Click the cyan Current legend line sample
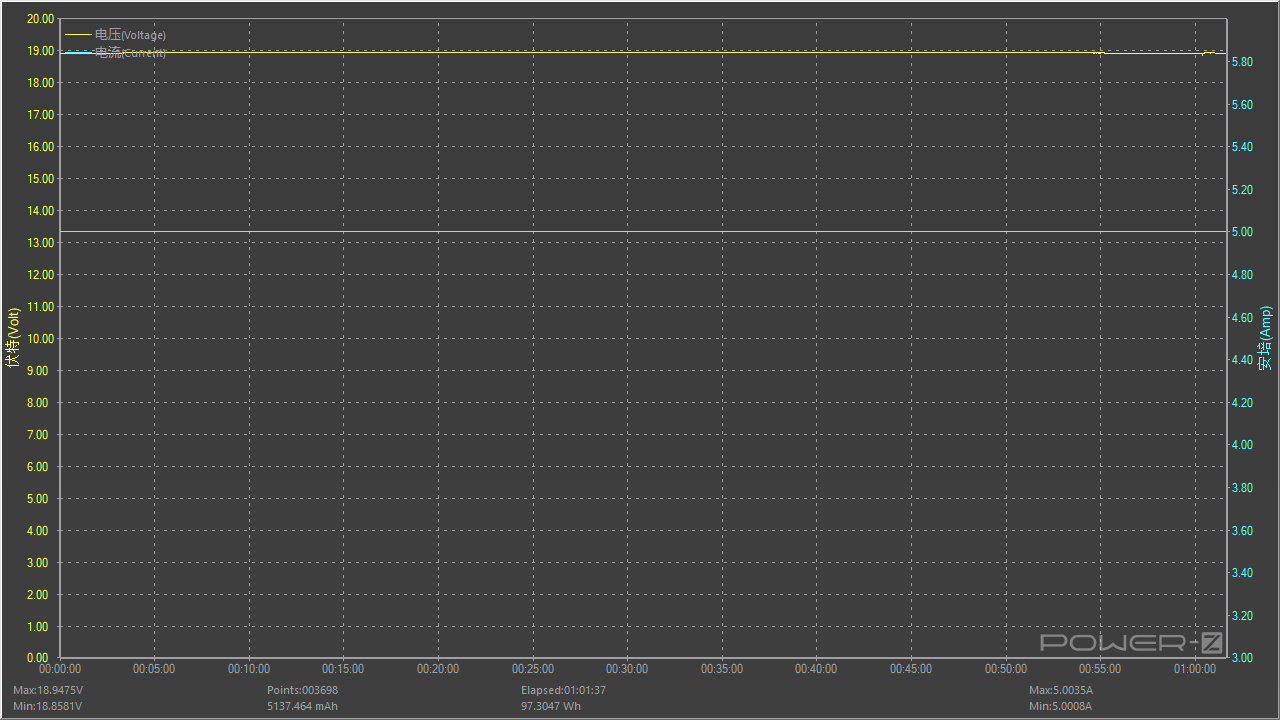Screen dimensions: 1280x720 [x=77, y=53]
